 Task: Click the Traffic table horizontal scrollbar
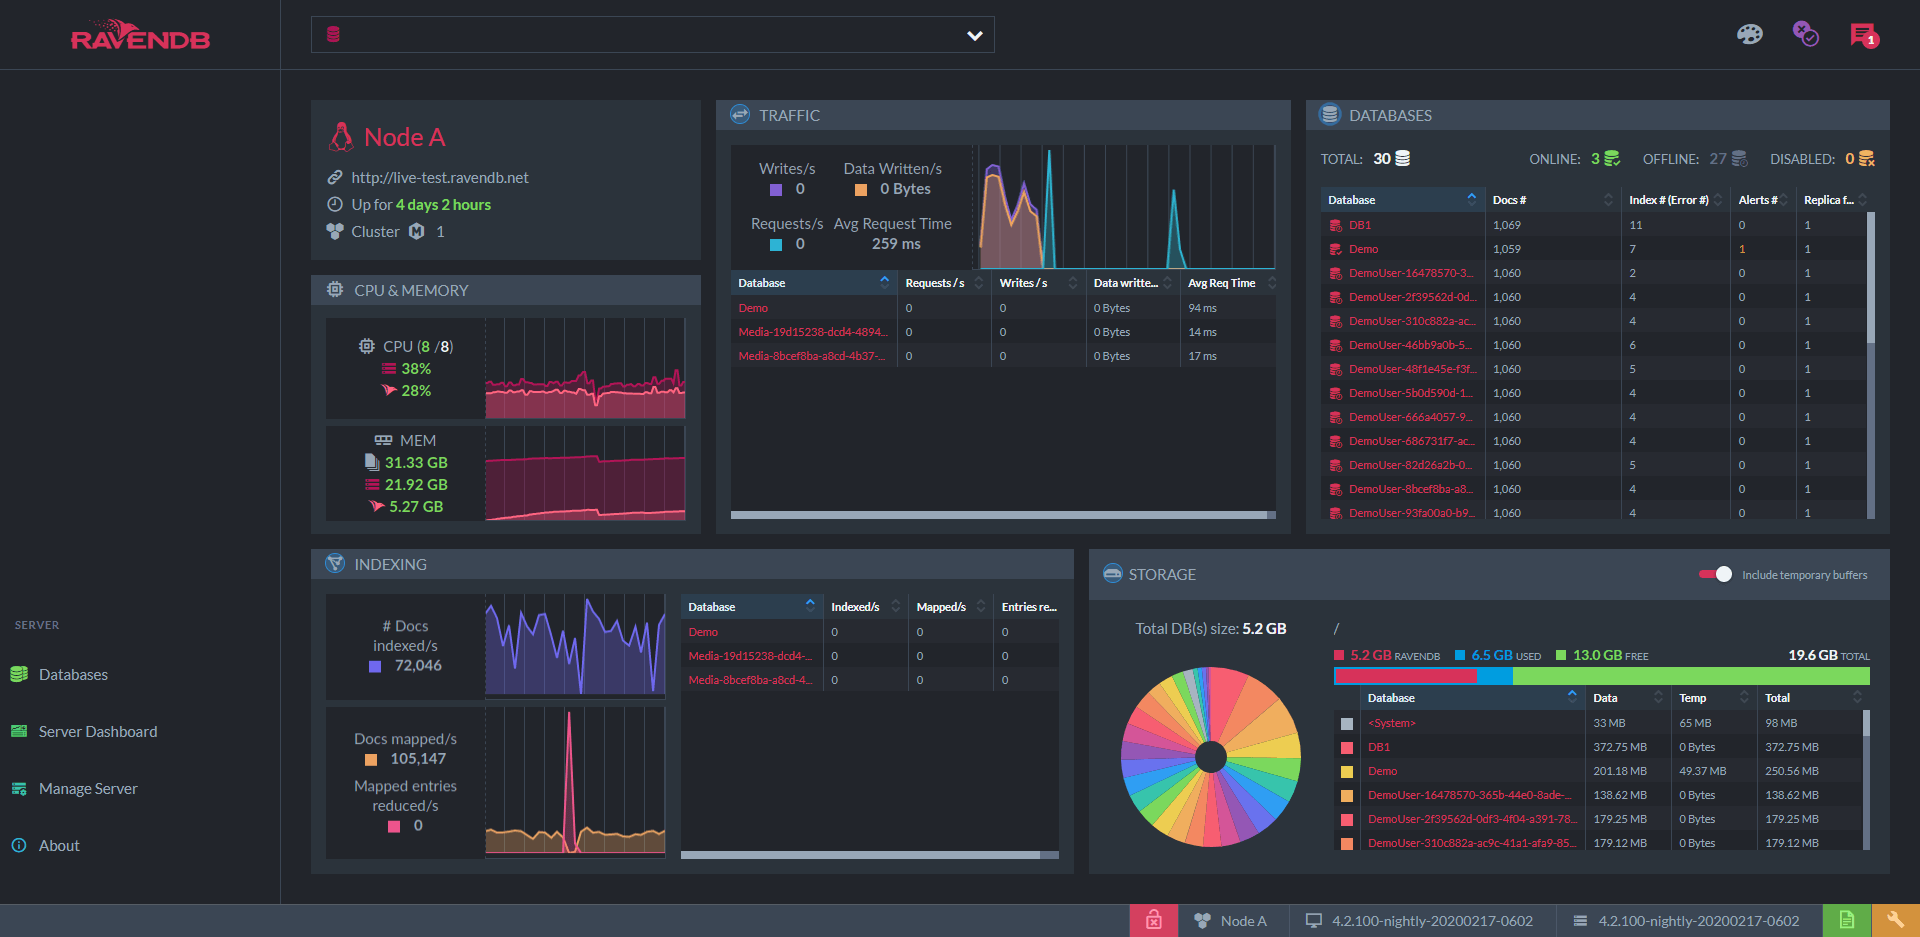coord(1000,515)
